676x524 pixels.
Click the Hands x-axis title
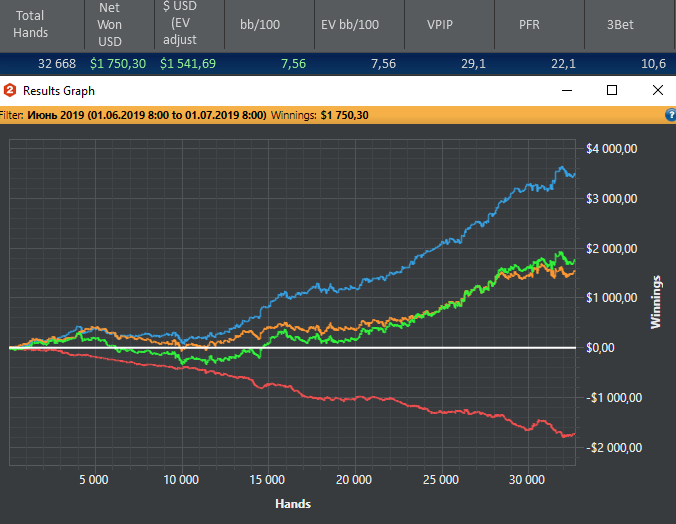click(x=293, y=504)
